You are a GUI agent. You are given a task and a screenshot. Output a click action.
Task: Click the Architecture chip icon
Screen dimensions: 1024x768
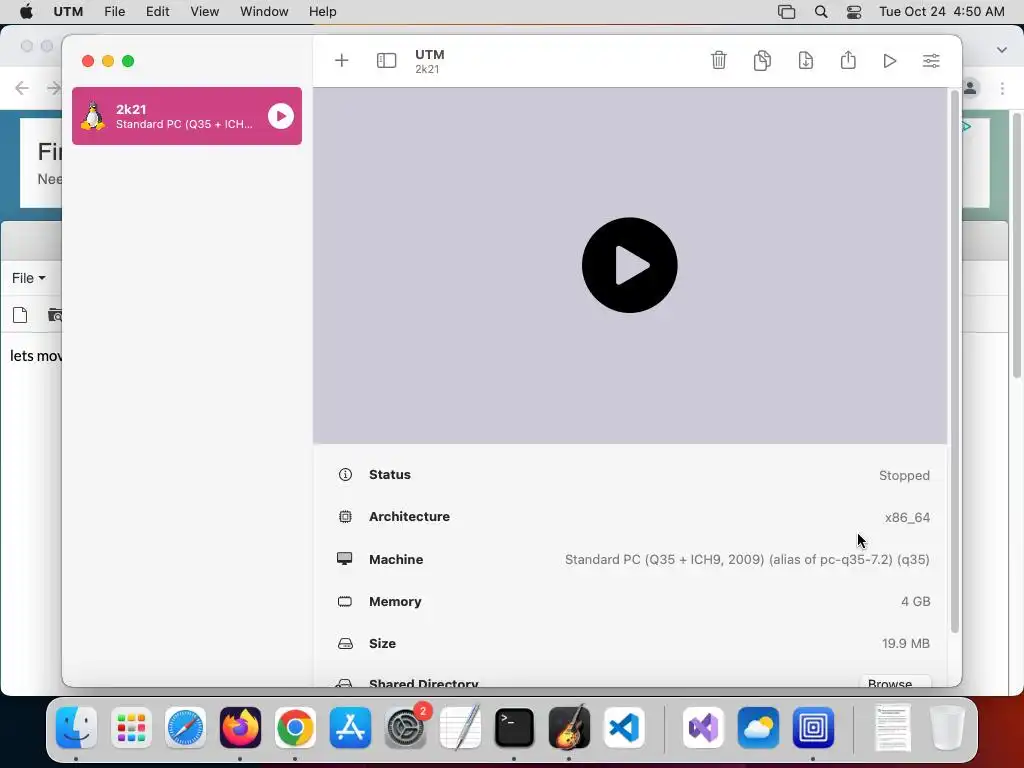tap(345, 517)
